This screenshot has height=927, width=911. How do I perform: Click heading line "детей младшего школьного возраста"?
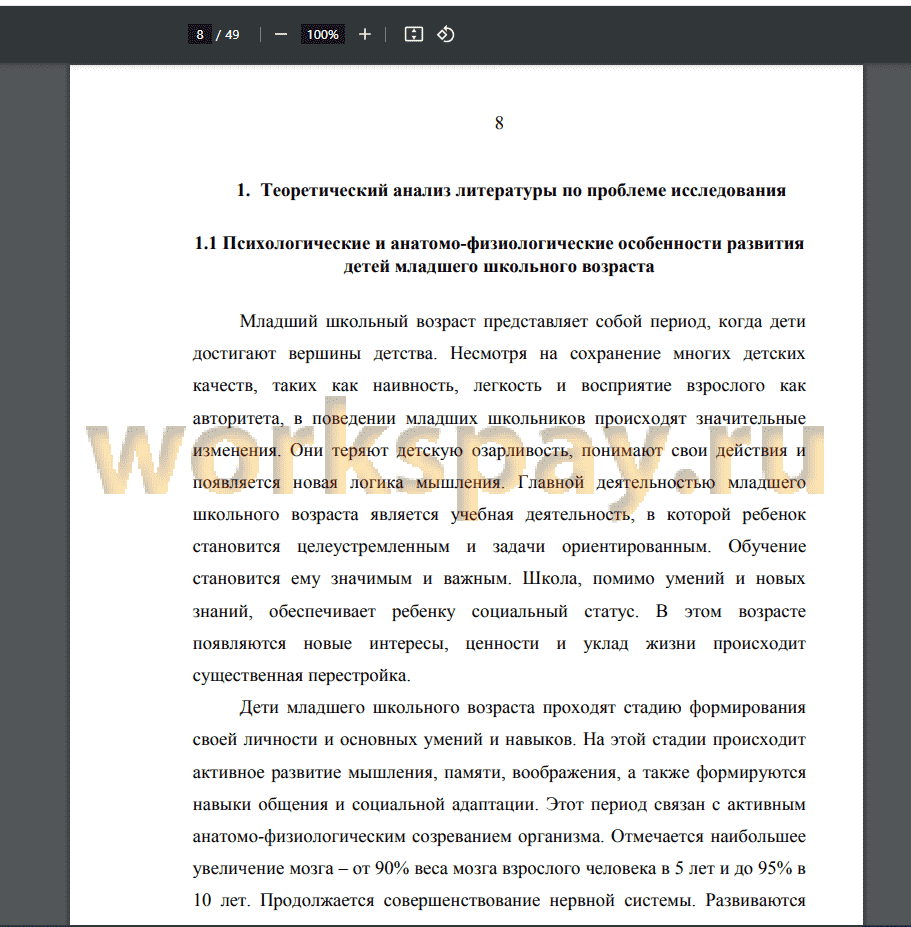click(499, 267)
